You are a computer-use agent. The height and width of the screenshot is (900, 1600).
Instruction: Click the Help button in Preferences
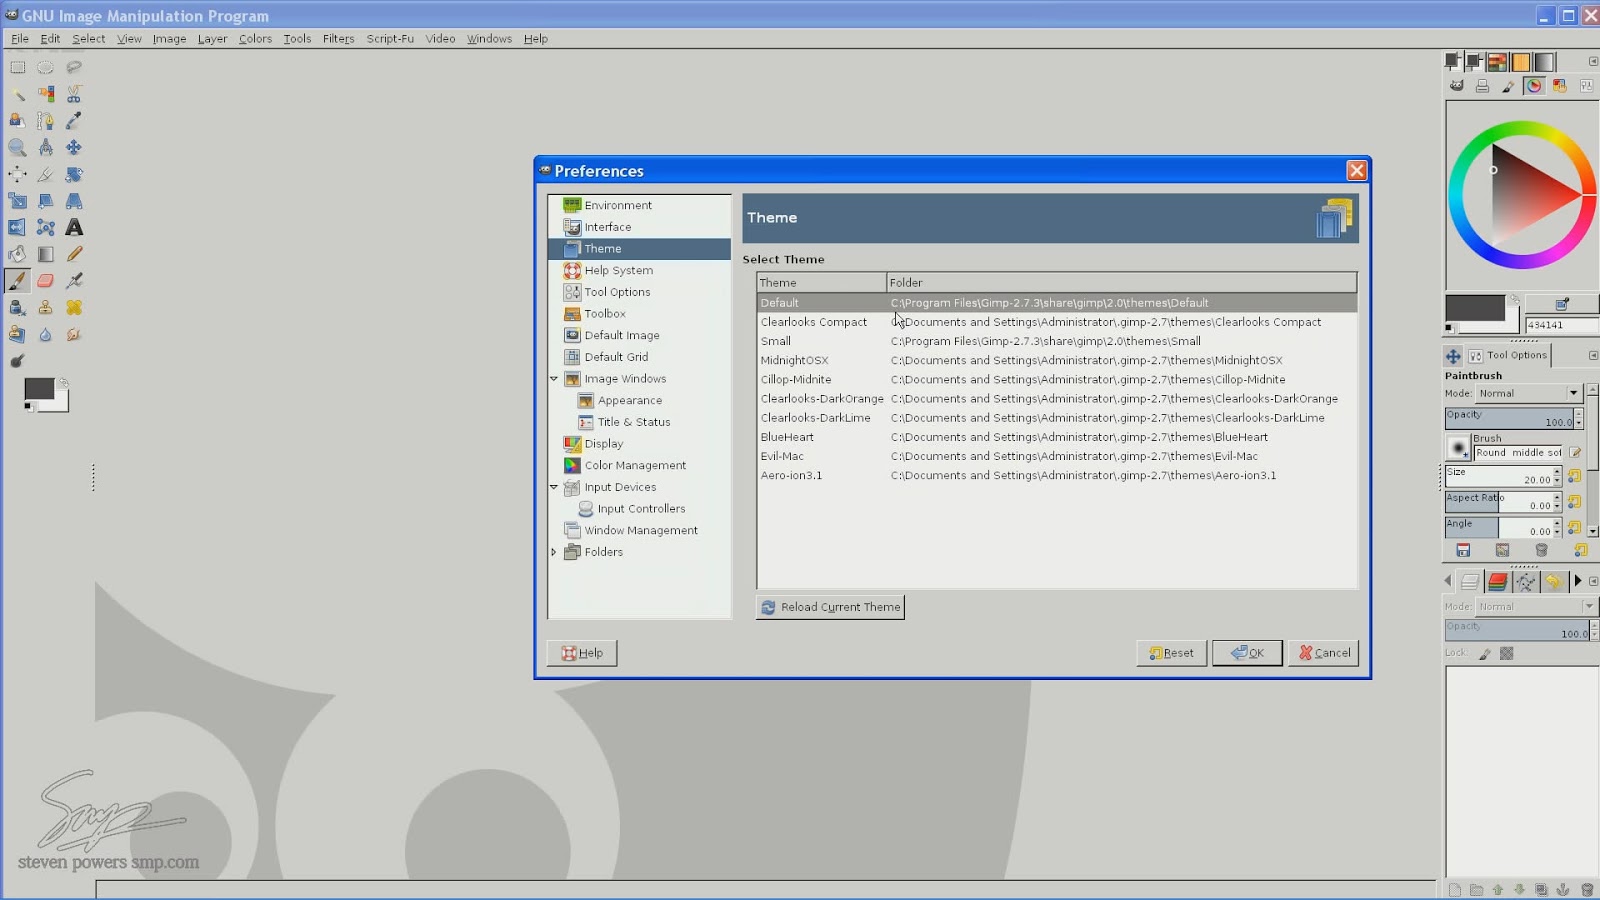tap(582, 653)
